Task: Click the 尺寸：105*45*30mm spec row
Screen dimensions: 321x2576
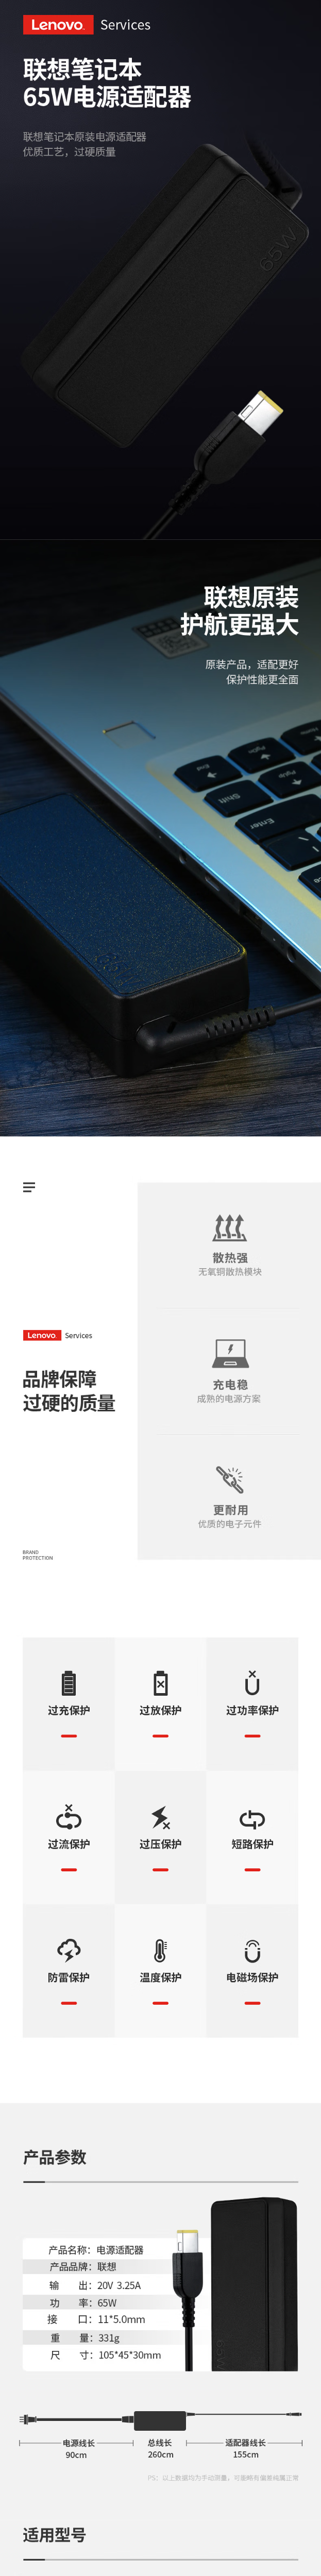Action: click(105, 2355)
